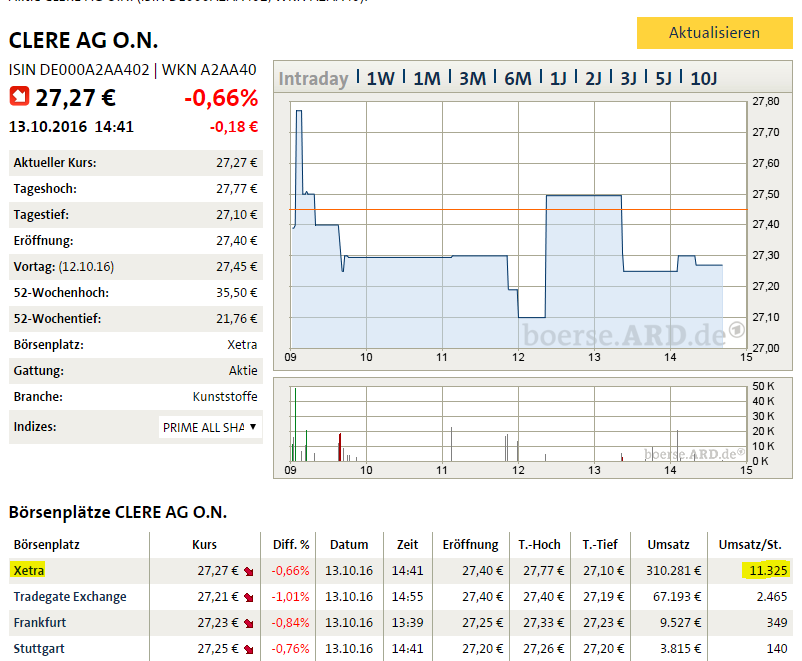The height and width of the screenshot is (661, 802).
Task: Click the Tradegate time 14:55
Action: coord(407,597)
